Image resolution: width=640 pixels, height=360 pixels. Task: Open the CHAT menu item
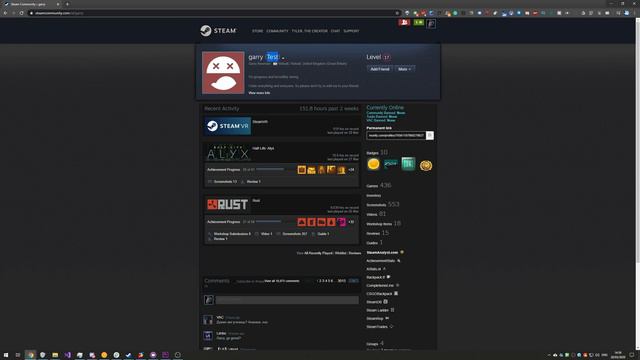coord(335,31)
